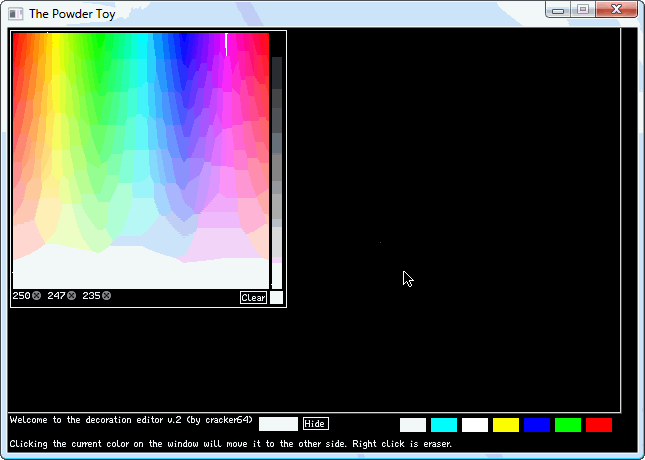Click the Clear button in the color picker

253,297
